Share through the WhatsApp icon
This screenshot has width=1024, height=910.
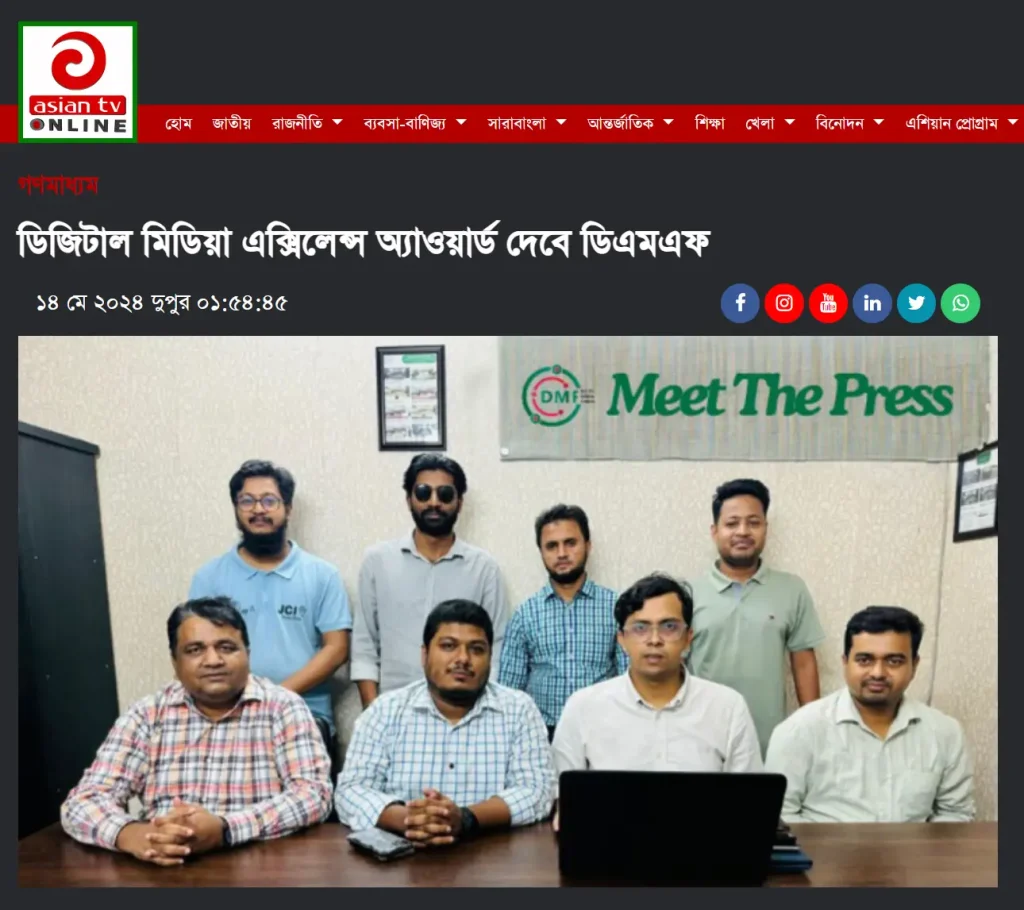[960, 303]
